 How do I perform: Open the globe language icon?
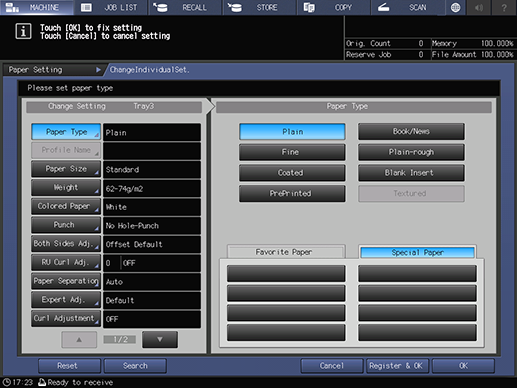tap(455, 7)
